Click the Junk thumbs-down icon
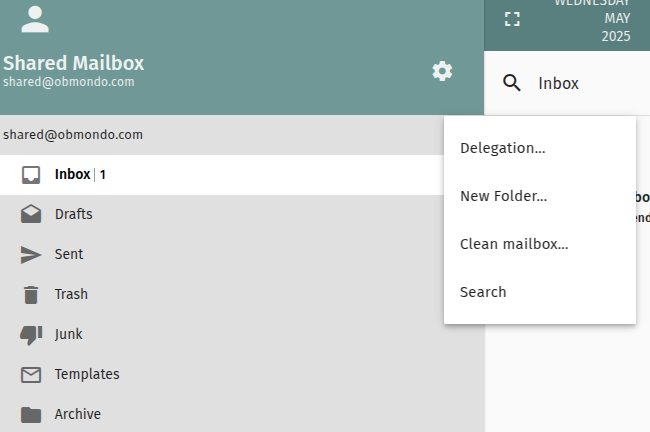 point(32,334)
